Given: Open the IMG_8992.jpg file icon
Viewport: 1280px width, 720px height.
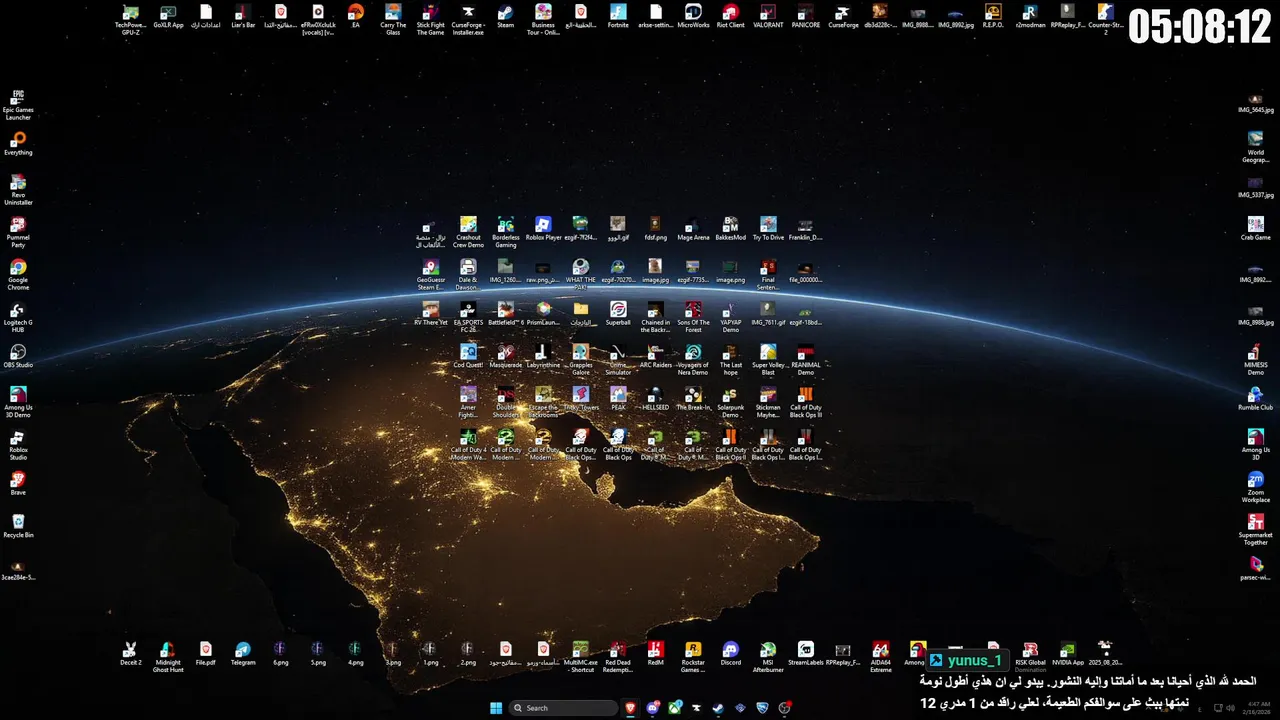Looking at the screenshot, I should [955, 17].
